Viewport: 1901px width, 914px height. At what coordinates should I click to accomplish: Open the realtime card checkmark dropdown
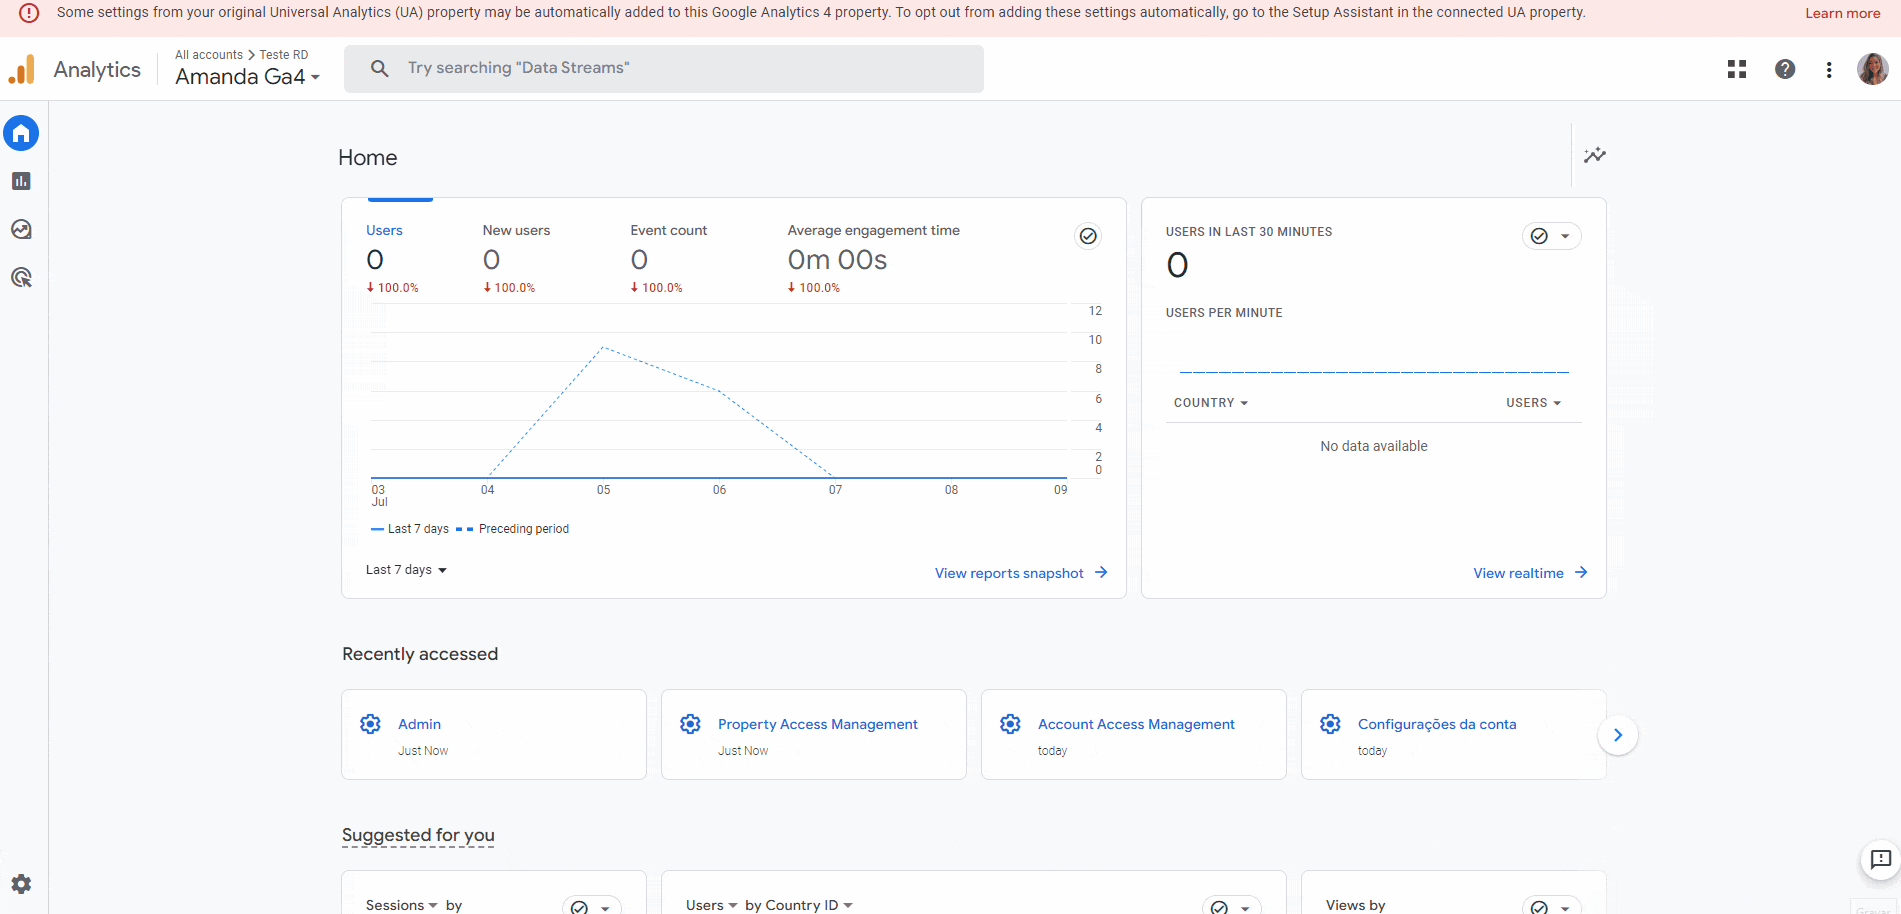click(x=1551, y=236)
